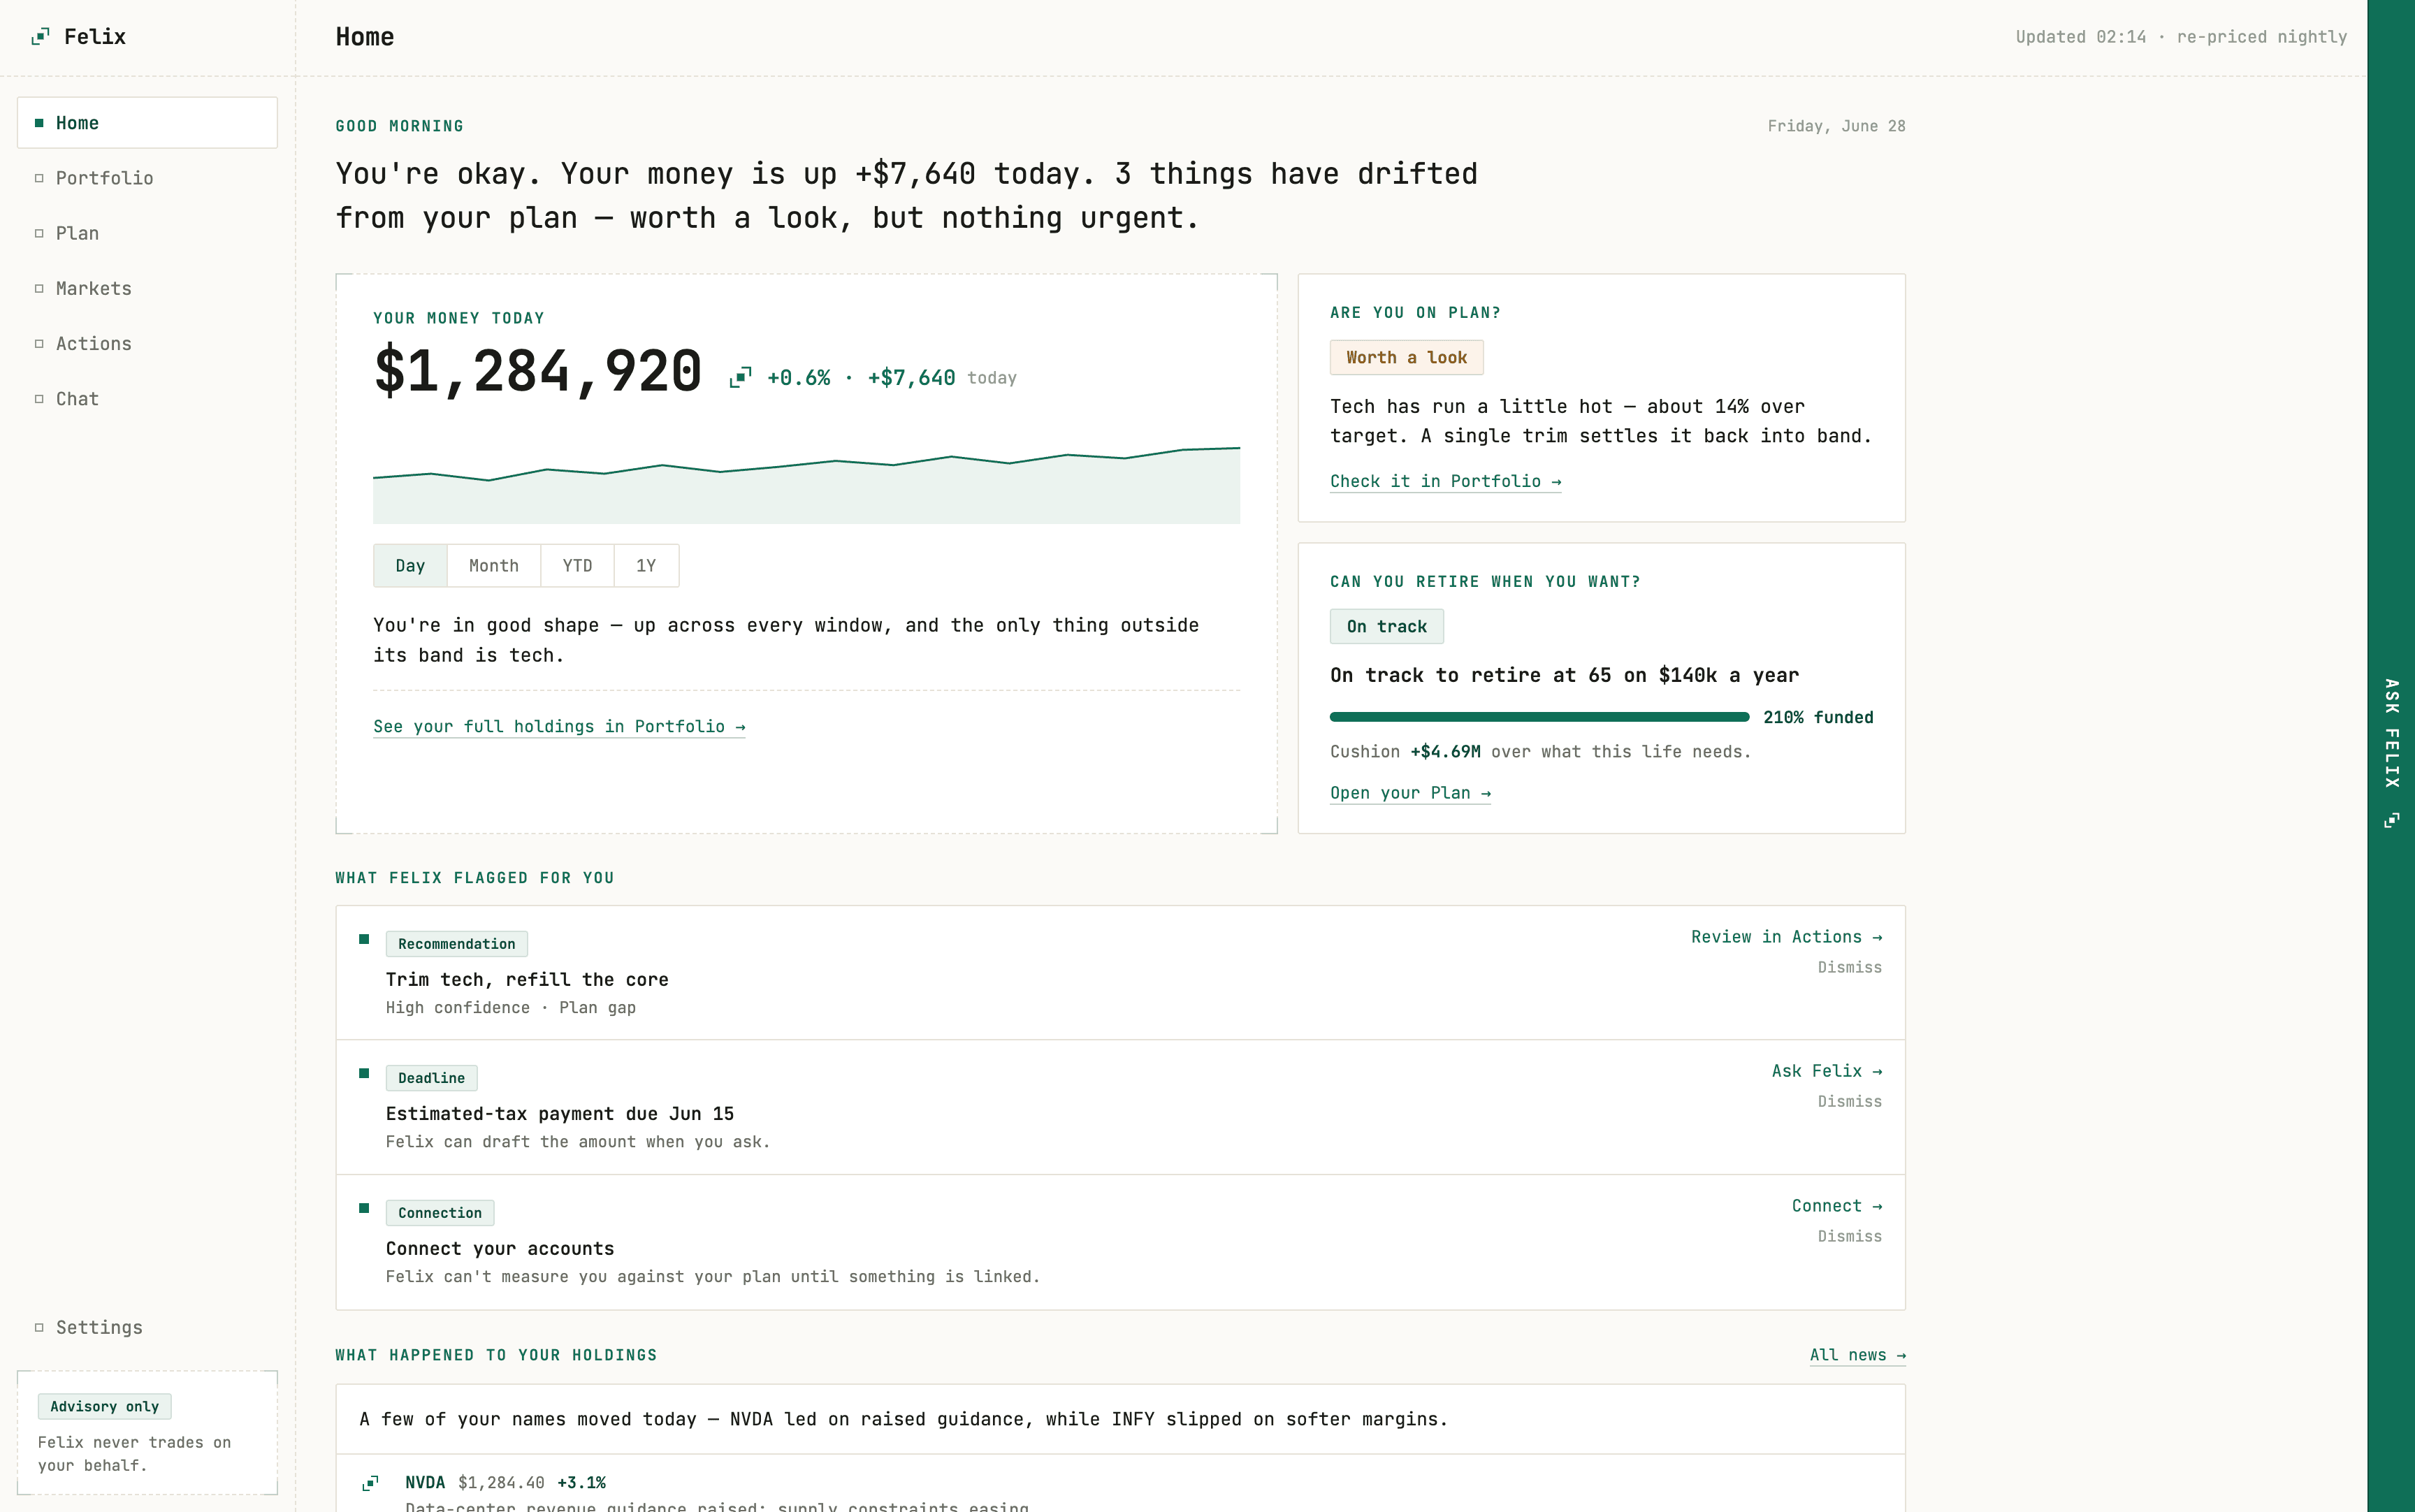Viewport: 2415px width, 1512px height.
Task: Click the 'On track' status badge
Action: pyautogui.click(x=1386, y=627)
